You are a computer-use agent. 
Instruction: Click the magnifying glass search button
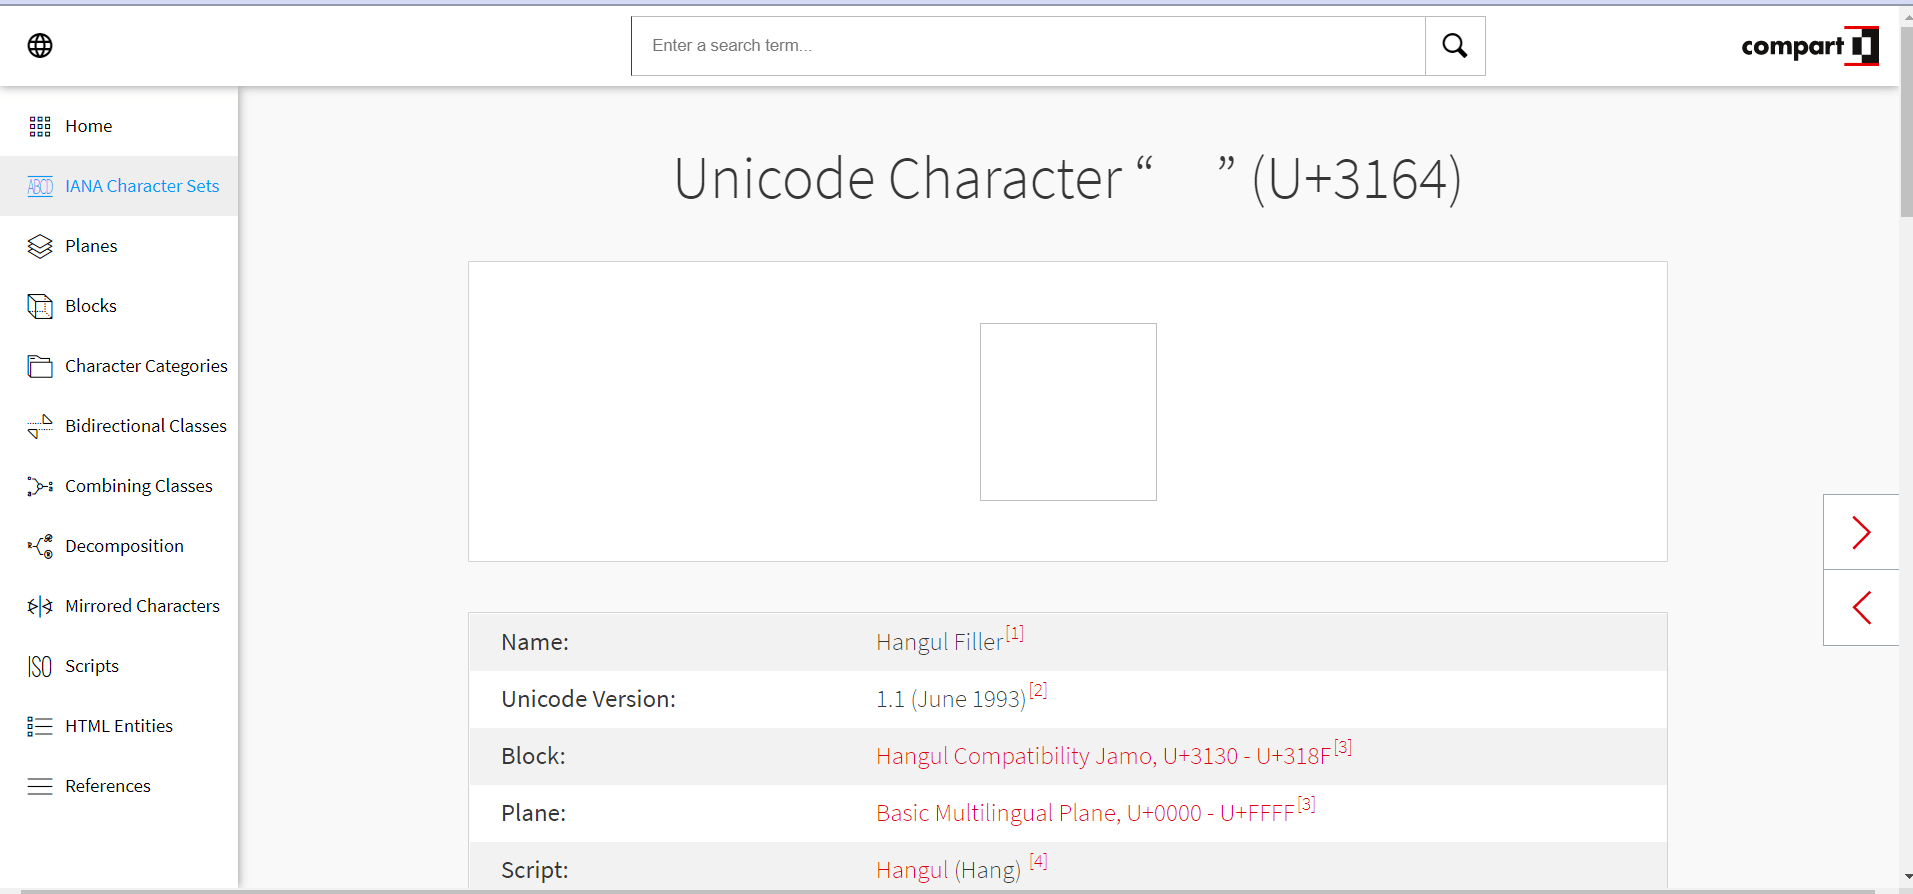pyautogui.click(x=1454, y=46)
